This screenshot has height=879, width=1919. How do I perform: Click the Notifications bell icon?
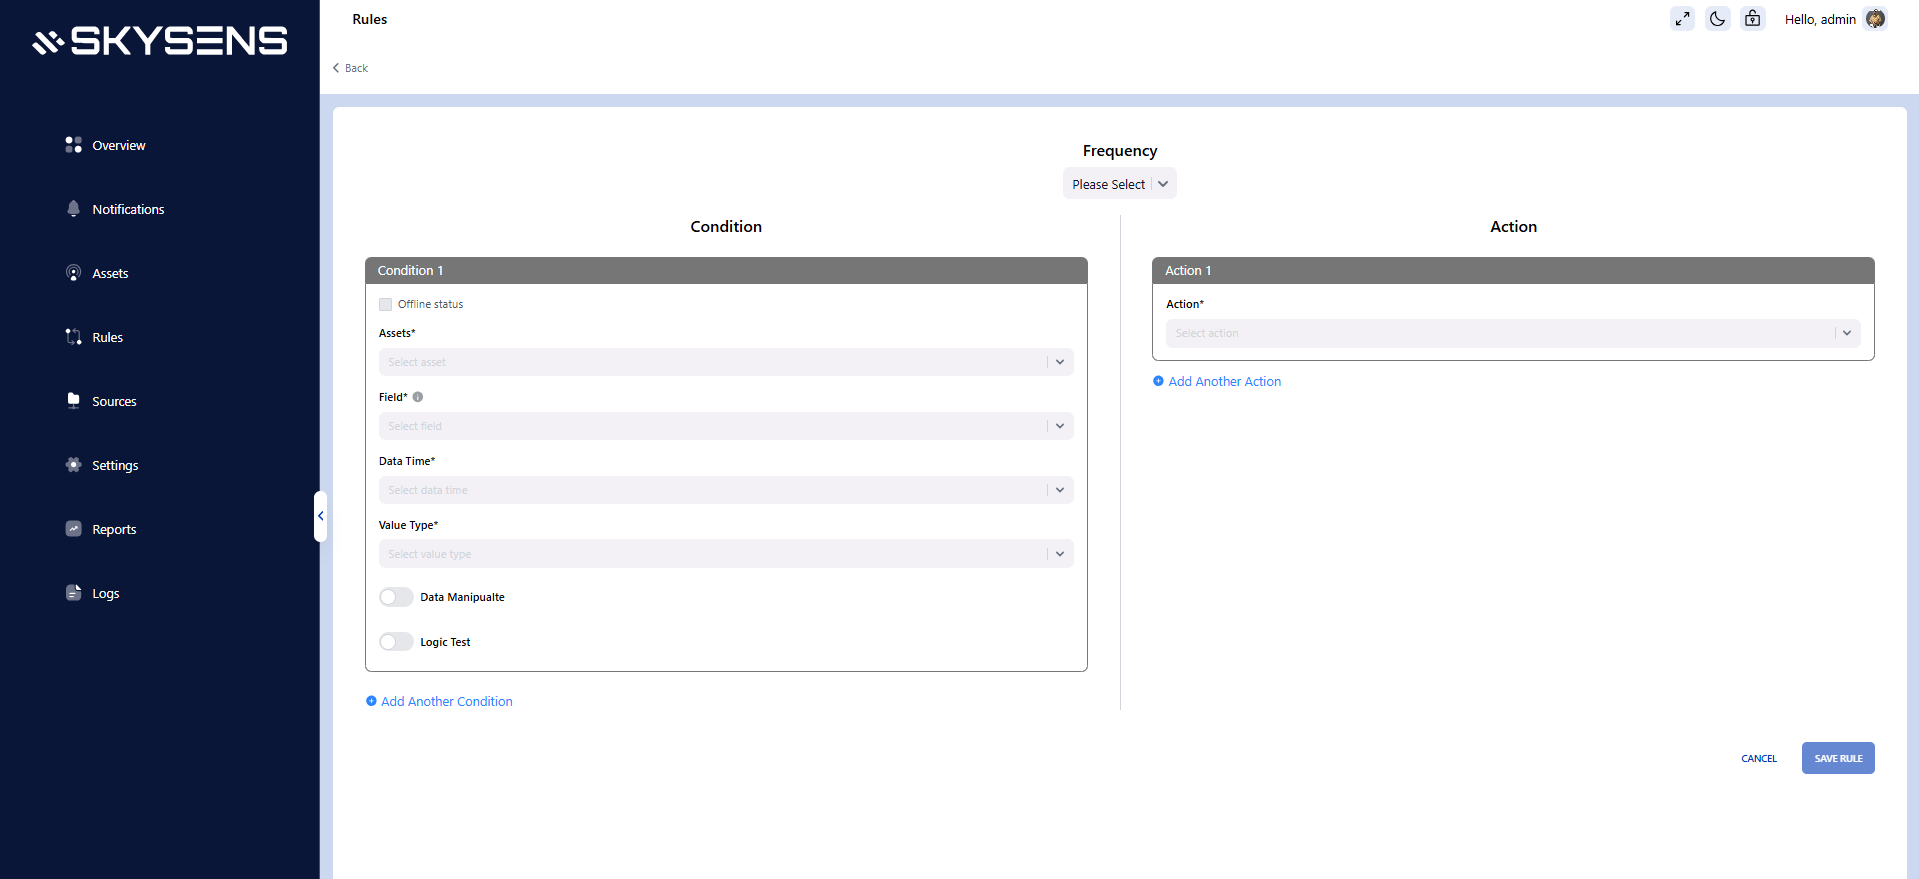click(73, 209)
